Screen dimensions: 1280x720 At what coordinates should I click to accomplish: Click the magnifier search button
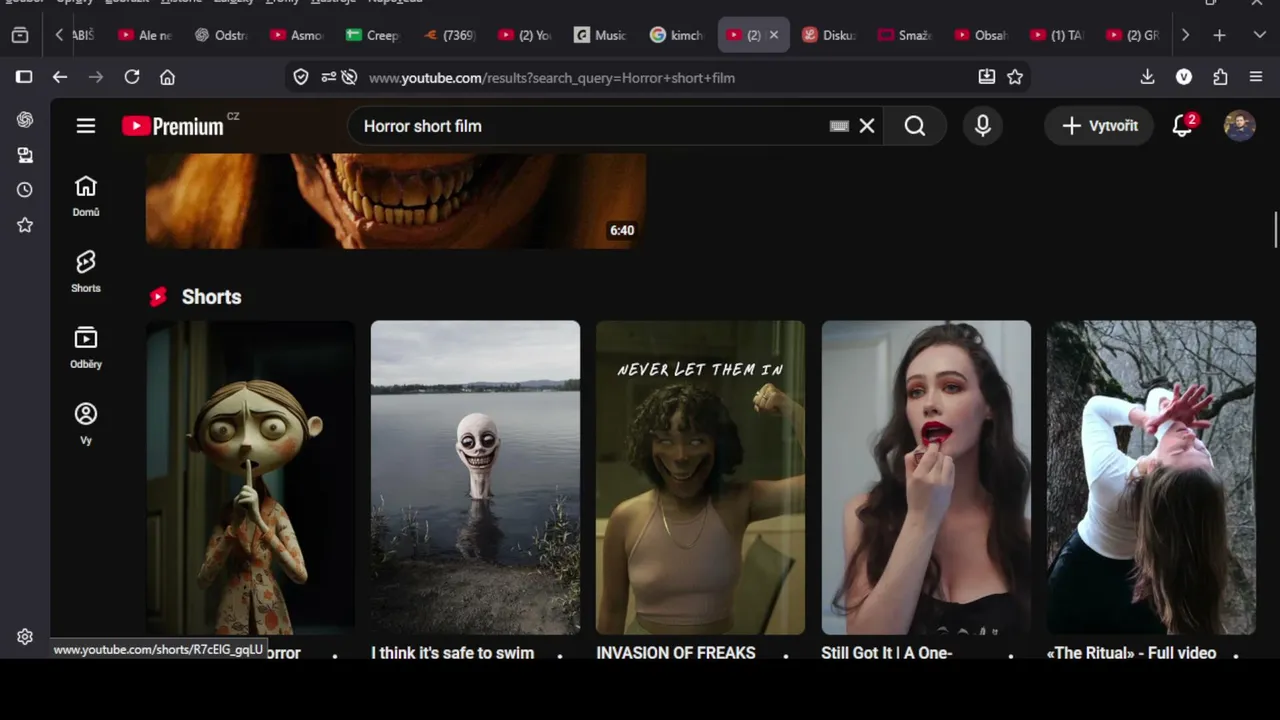pos(915,126)
